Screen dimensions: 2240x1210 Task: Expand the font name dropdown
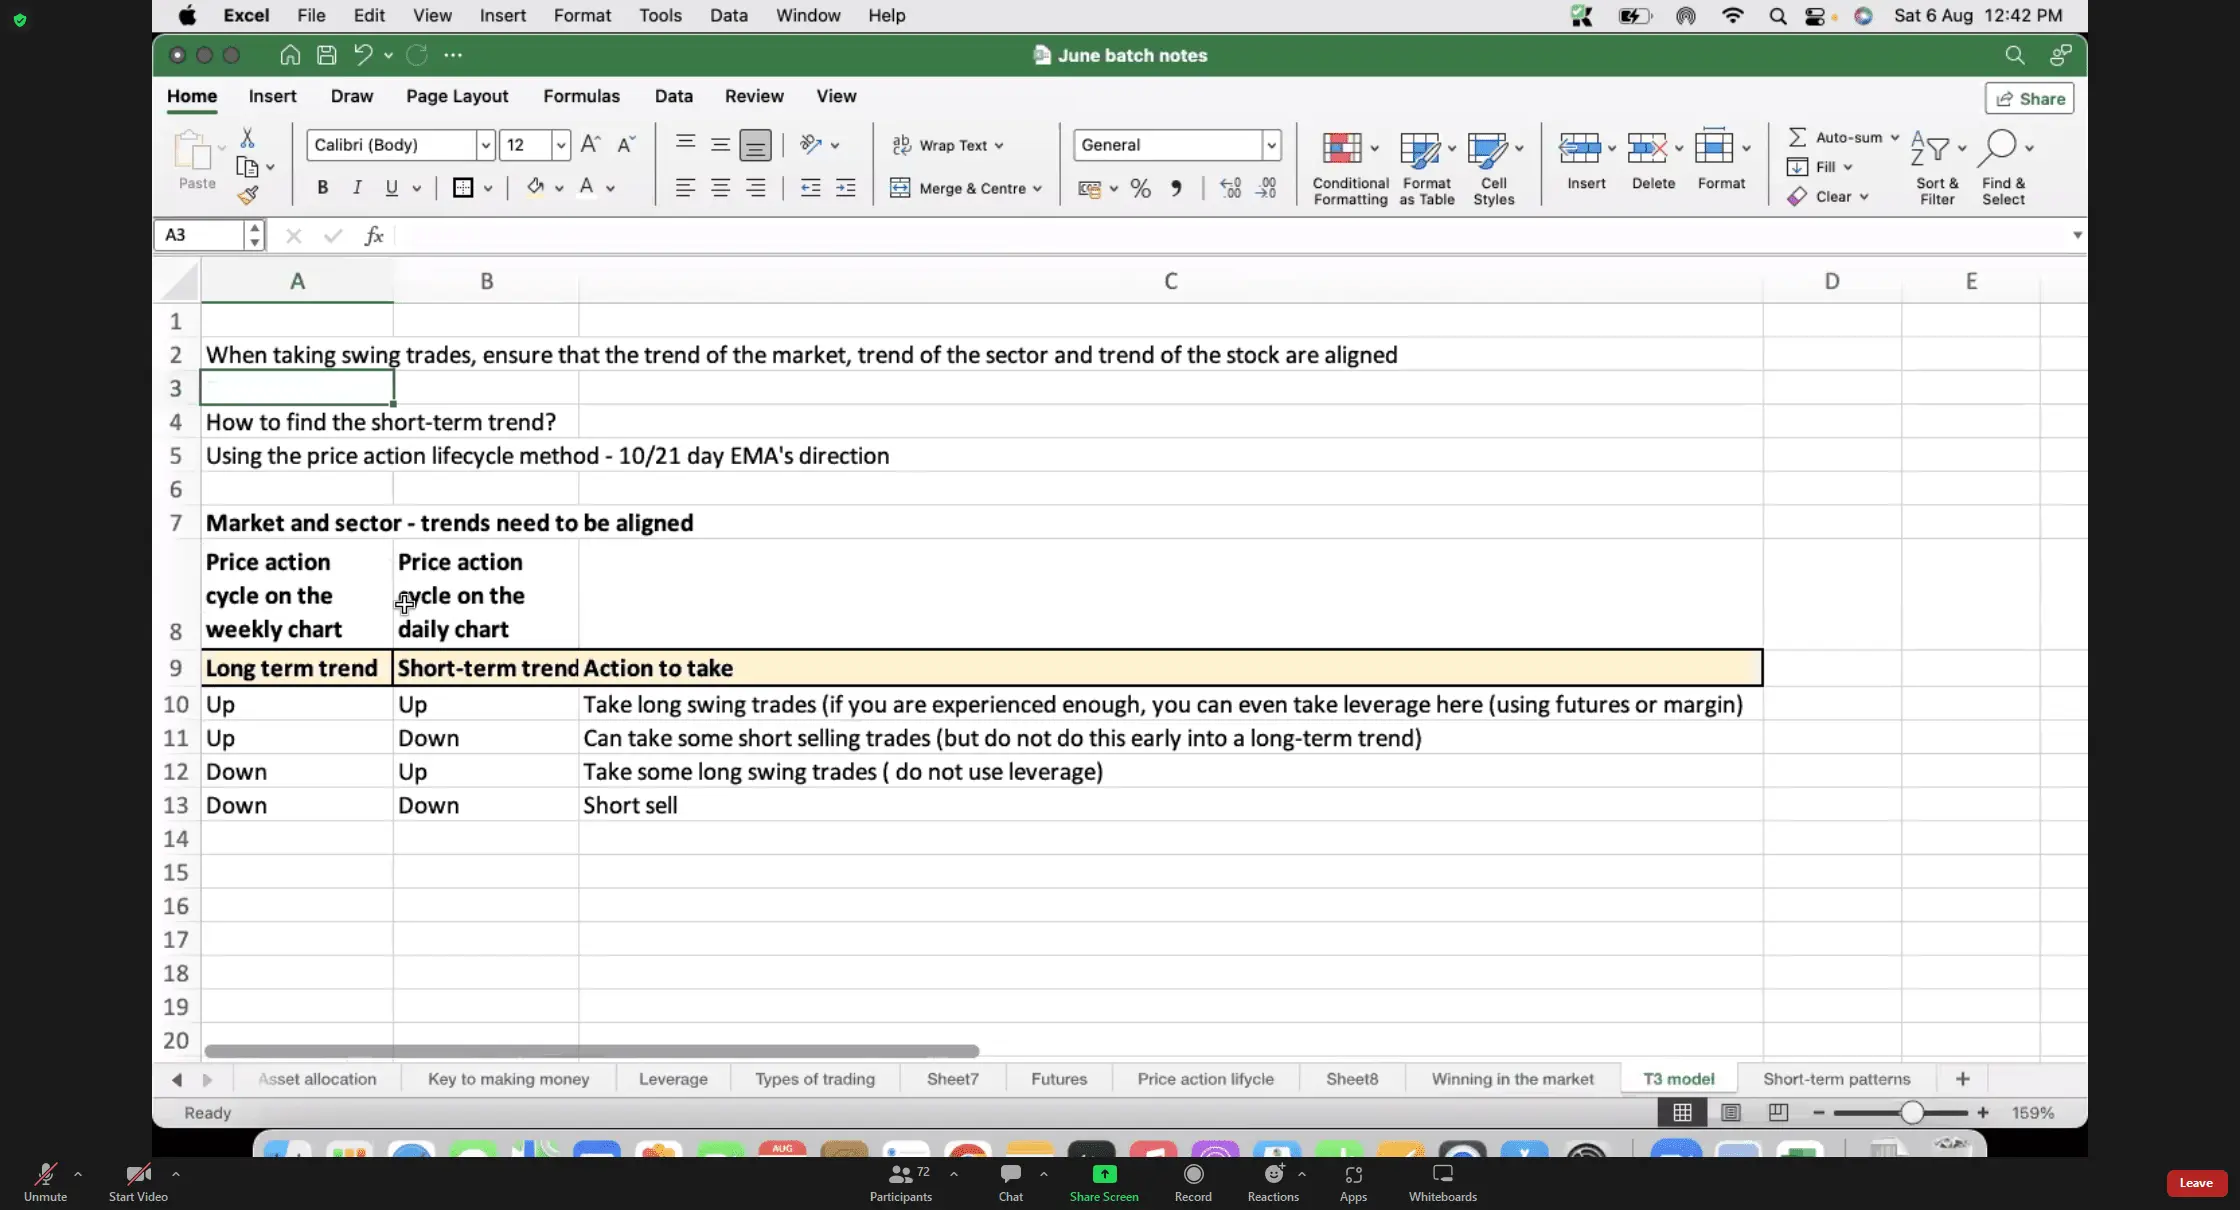485,145
